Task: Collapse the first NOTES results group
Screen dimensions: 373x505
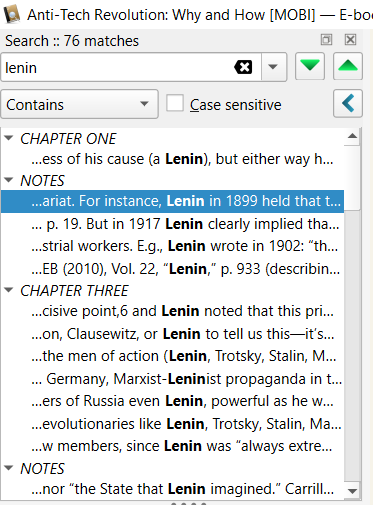Action: [9, 180]
